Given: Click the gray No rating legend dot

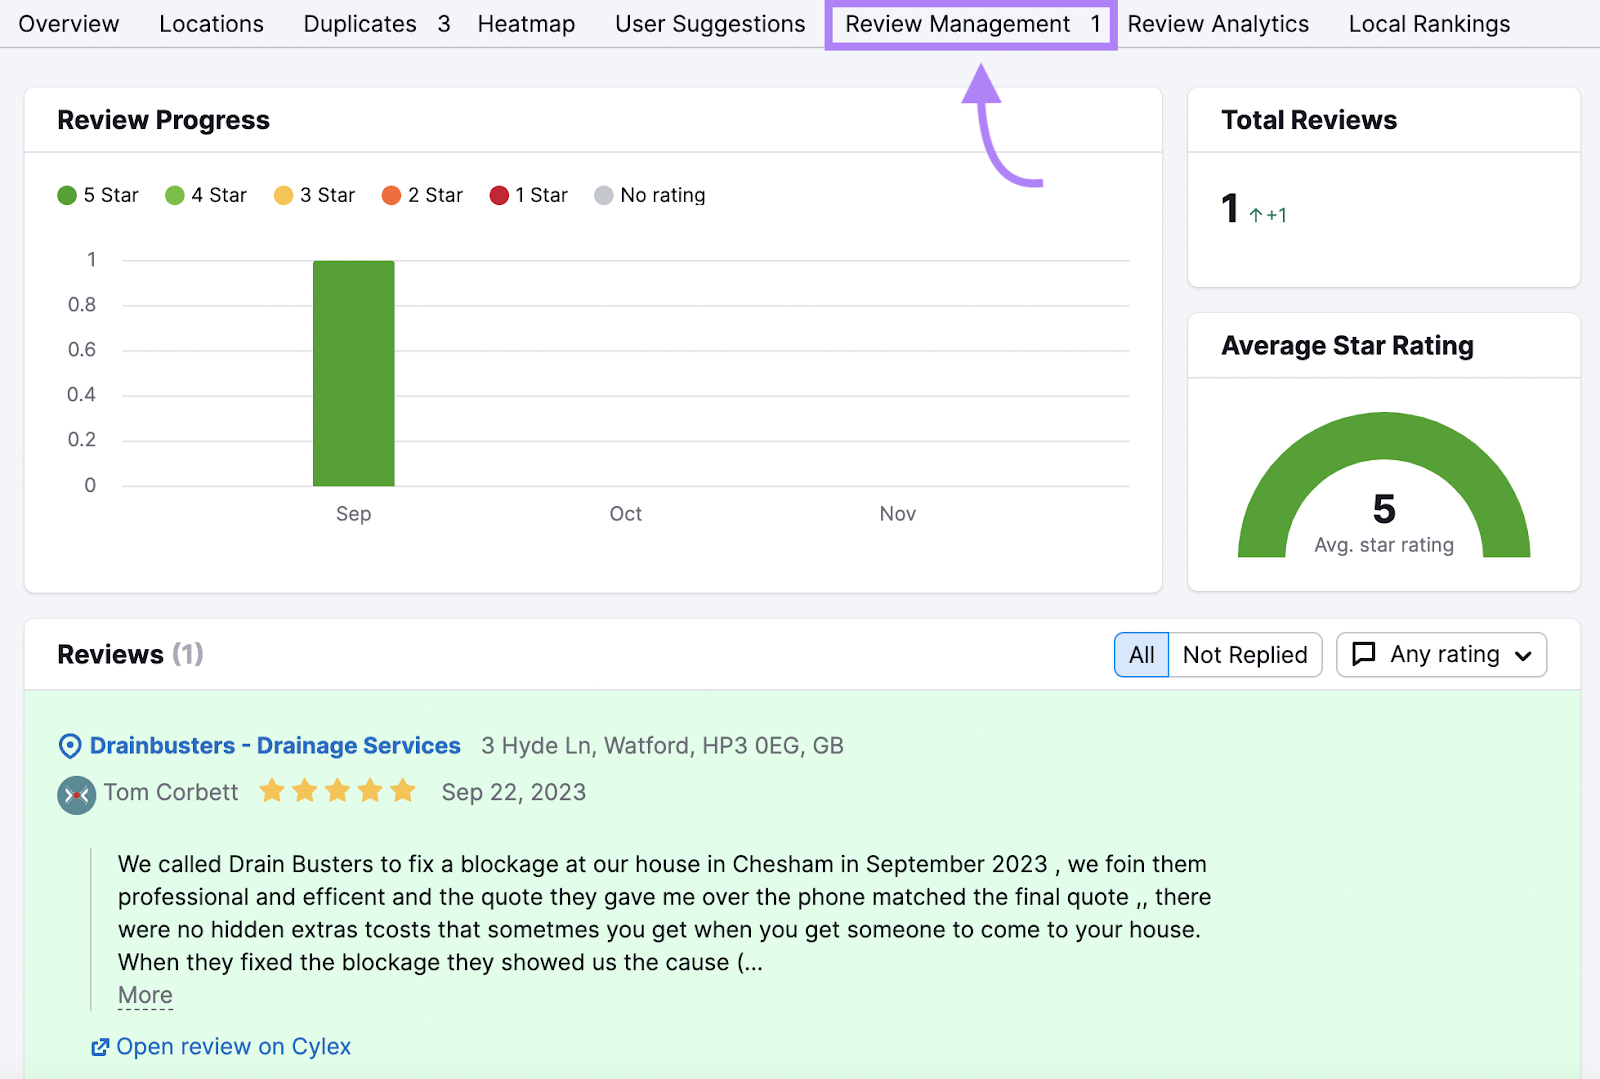Looking at the screenshot, I should click(x=604, y=195).
